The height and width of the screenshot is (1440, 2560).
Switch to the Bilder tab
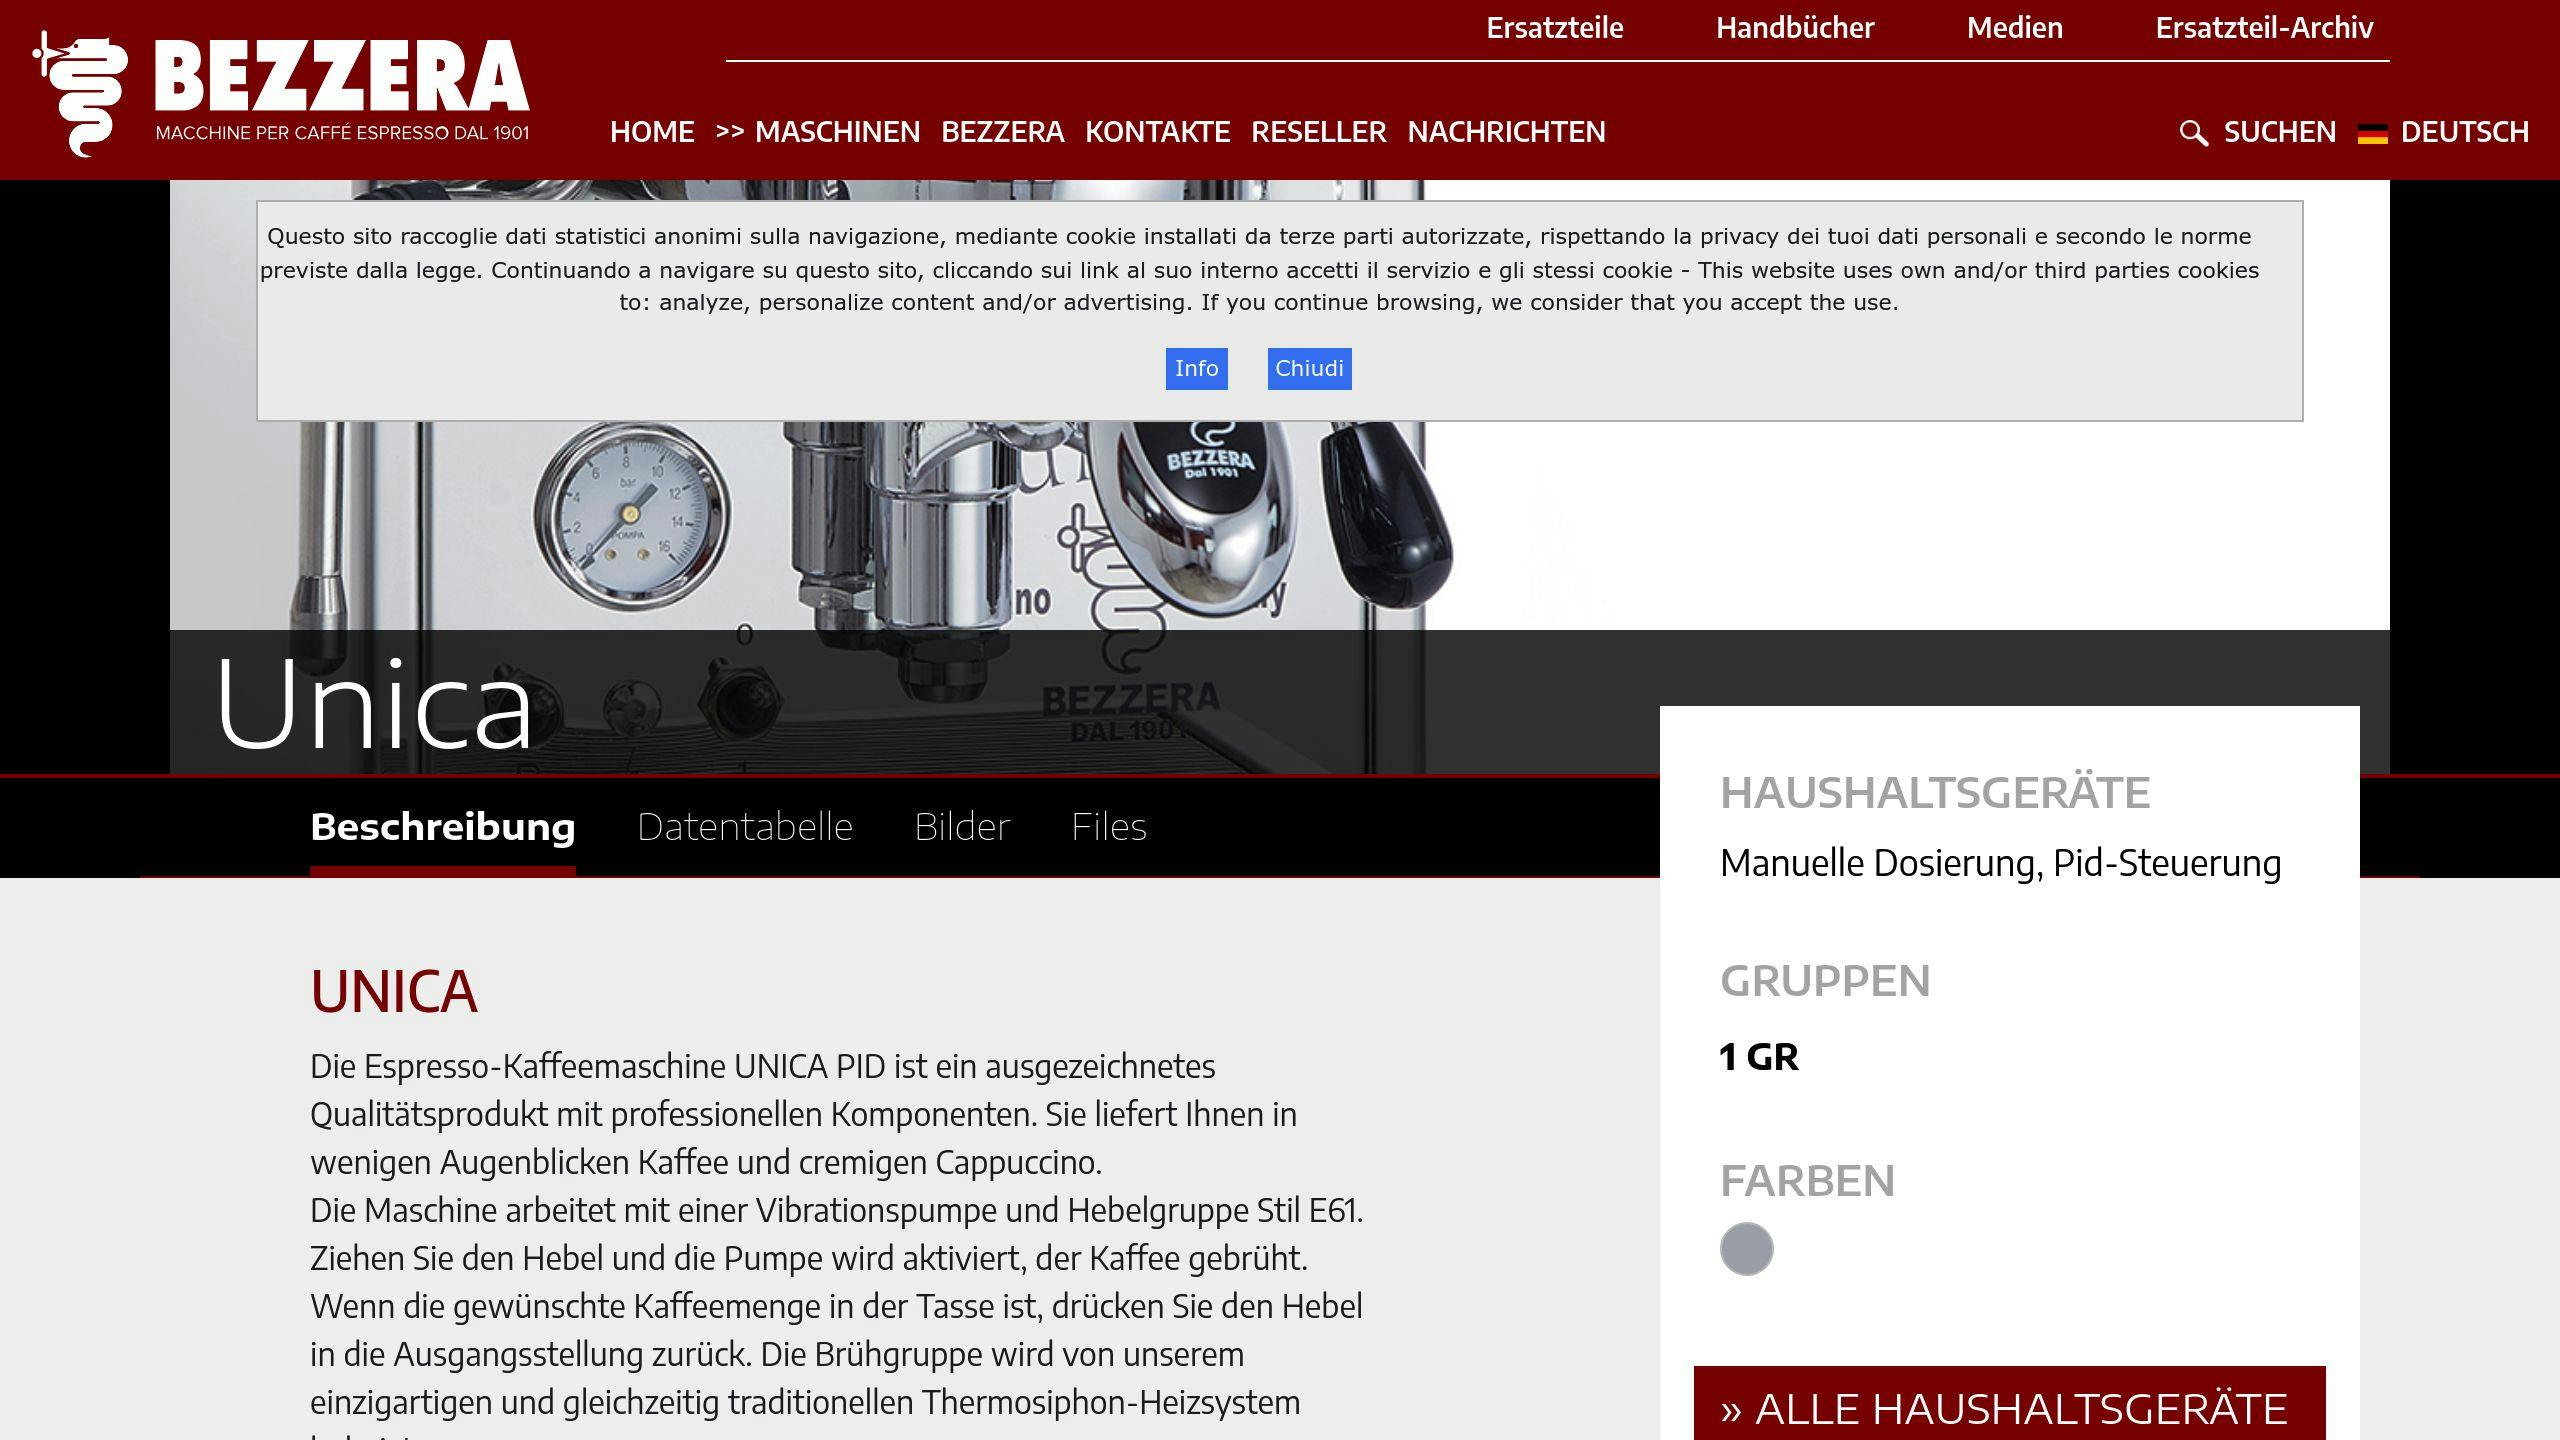(962, 827)
